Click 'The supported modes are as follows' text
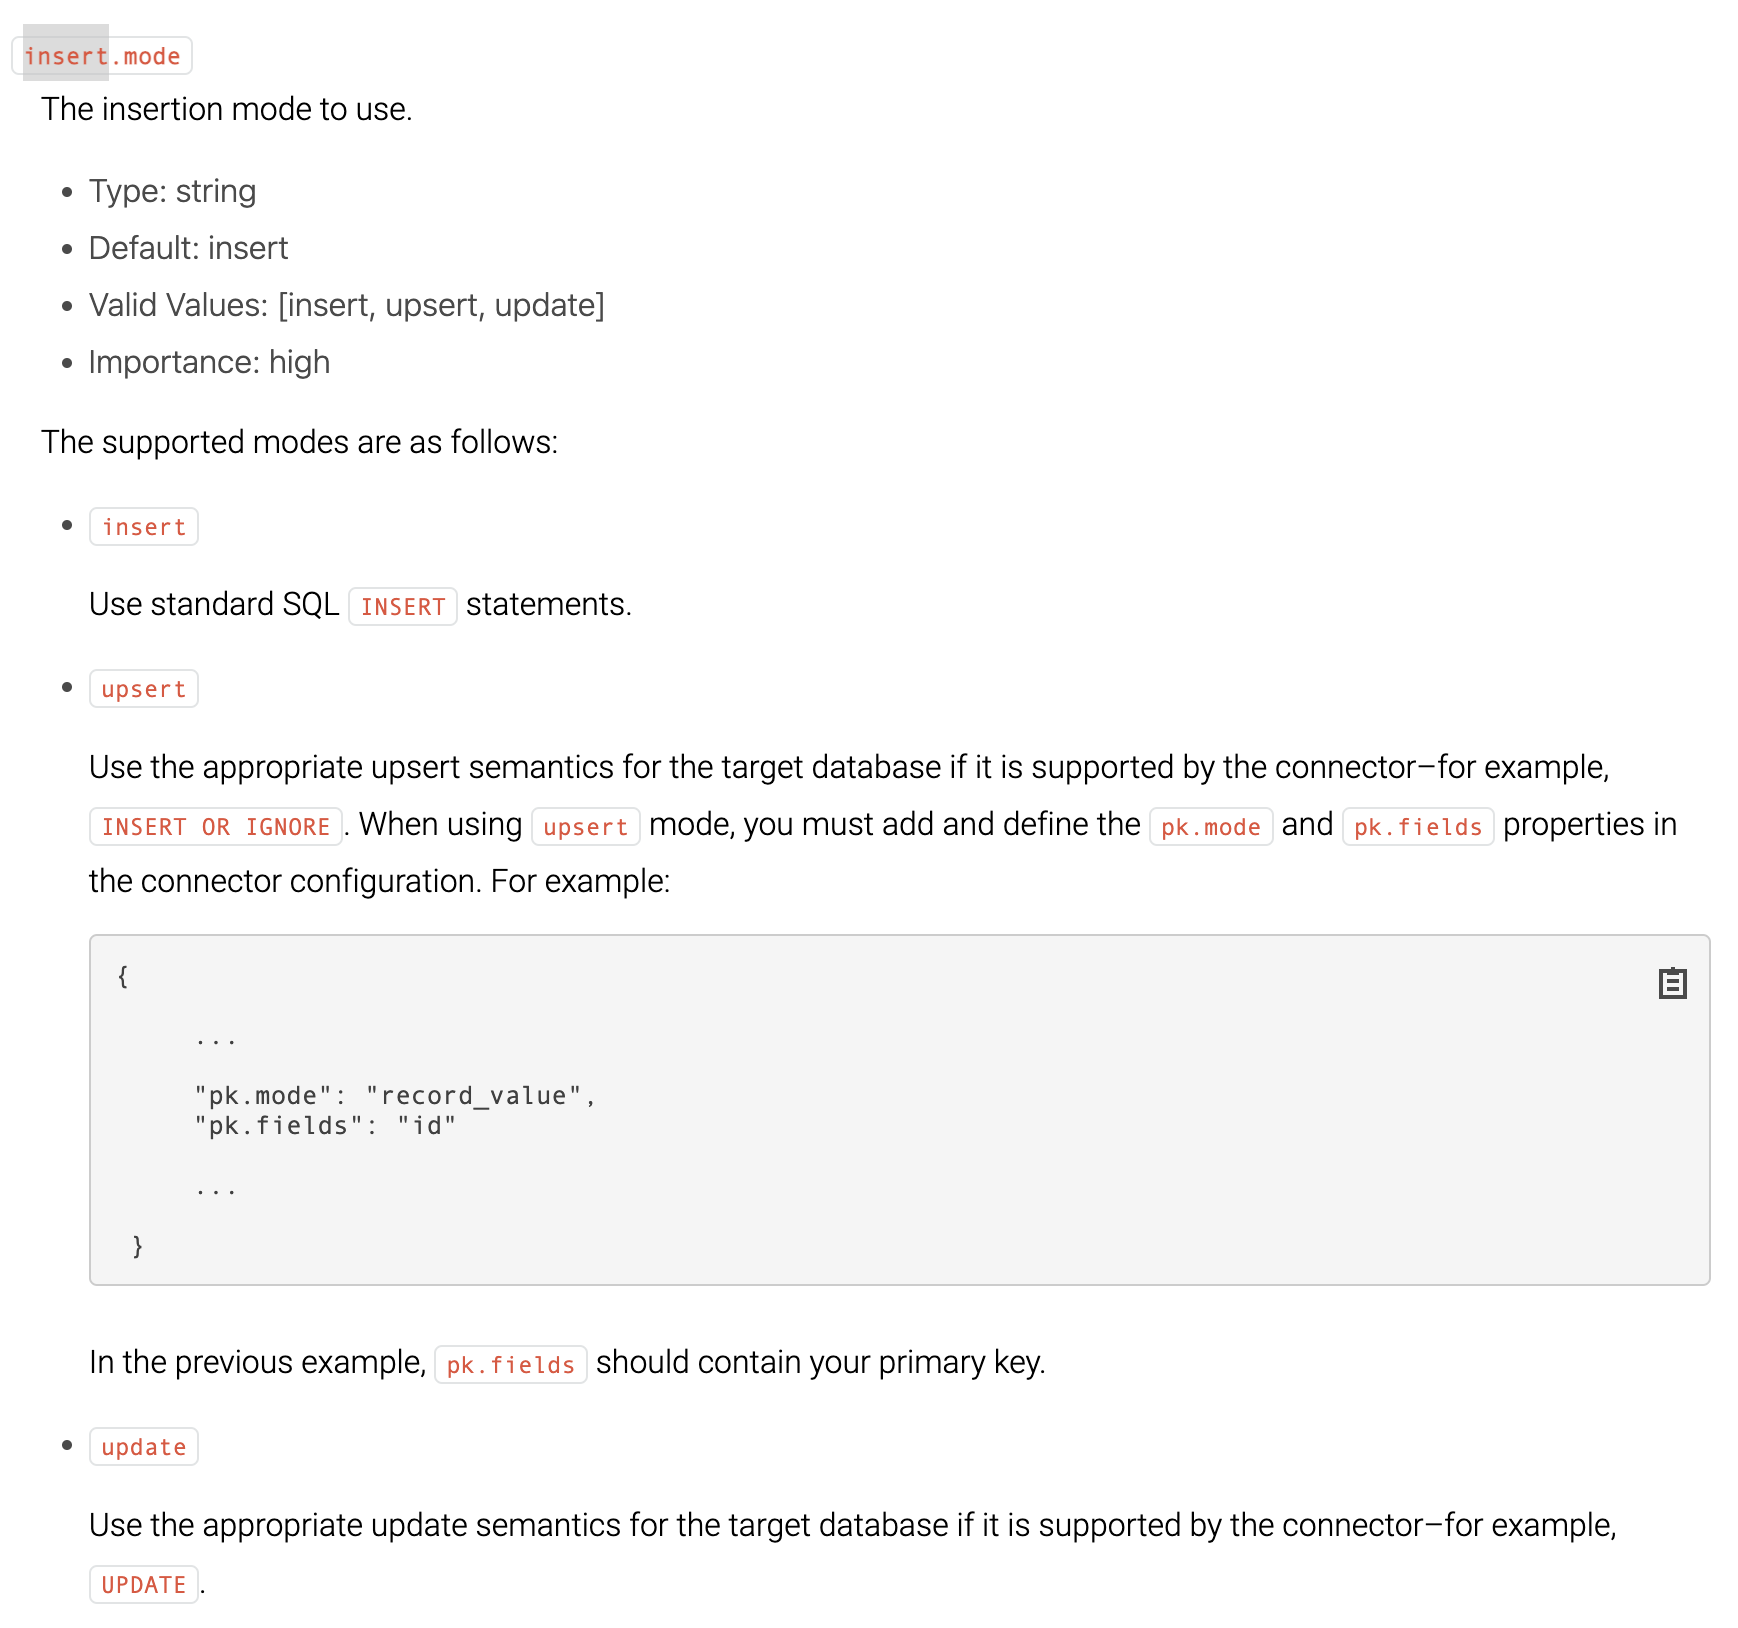This screenshot has width=1738, height=1628. 300,442
